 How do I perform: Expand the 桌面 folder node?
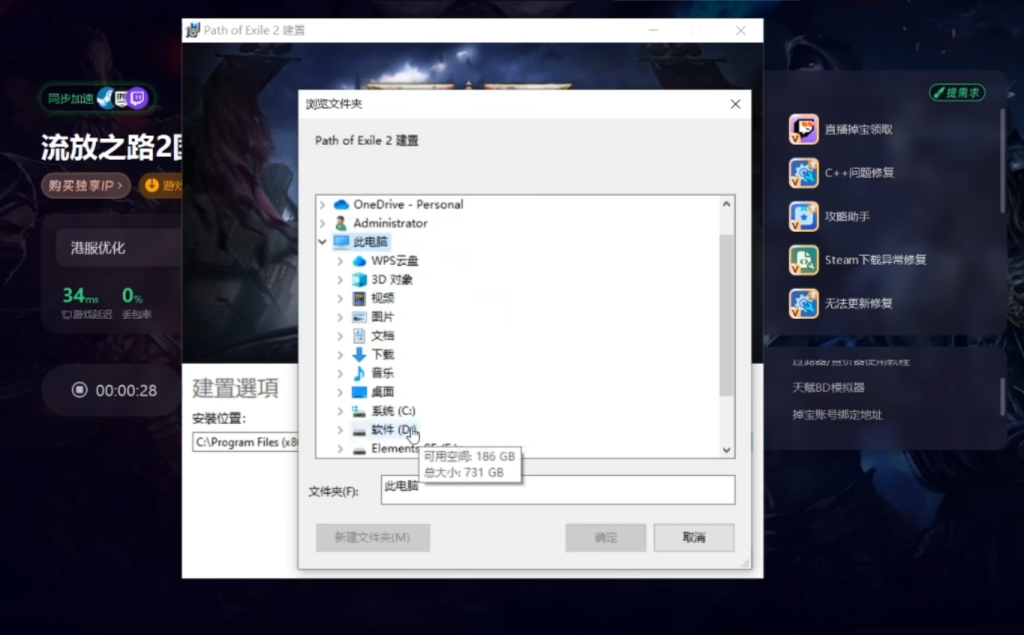click(x=340, y=392)
